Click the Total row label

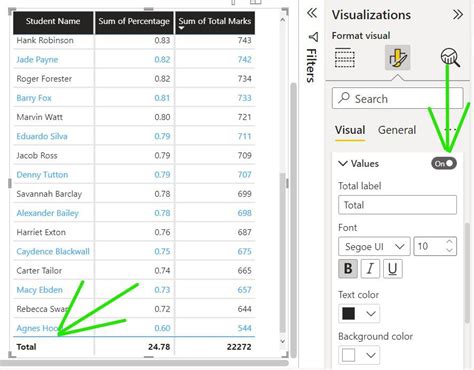click(x=26, y=347)
